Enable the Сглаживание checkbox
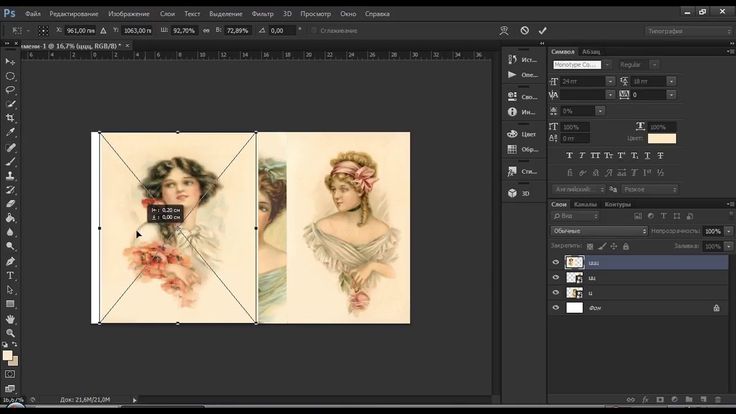This screenshot has height=414, width=736. click(x=313, y=31)
